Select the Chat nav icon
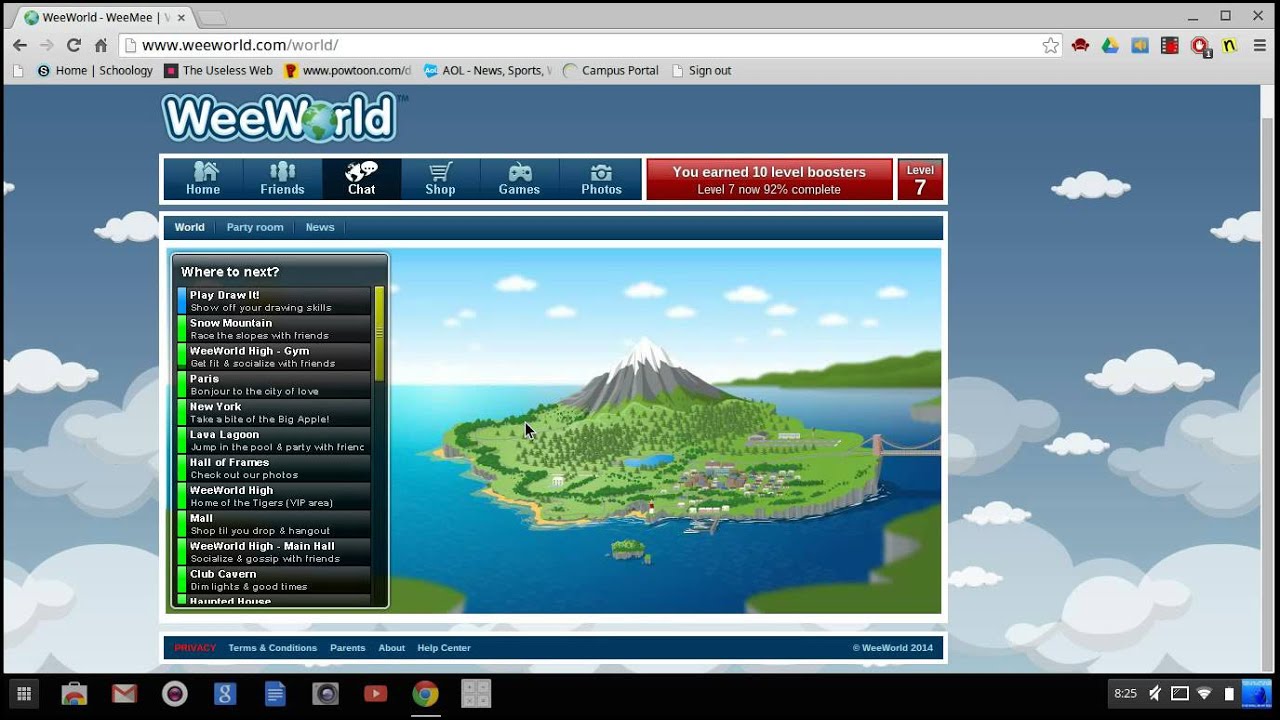 point(361,179)
